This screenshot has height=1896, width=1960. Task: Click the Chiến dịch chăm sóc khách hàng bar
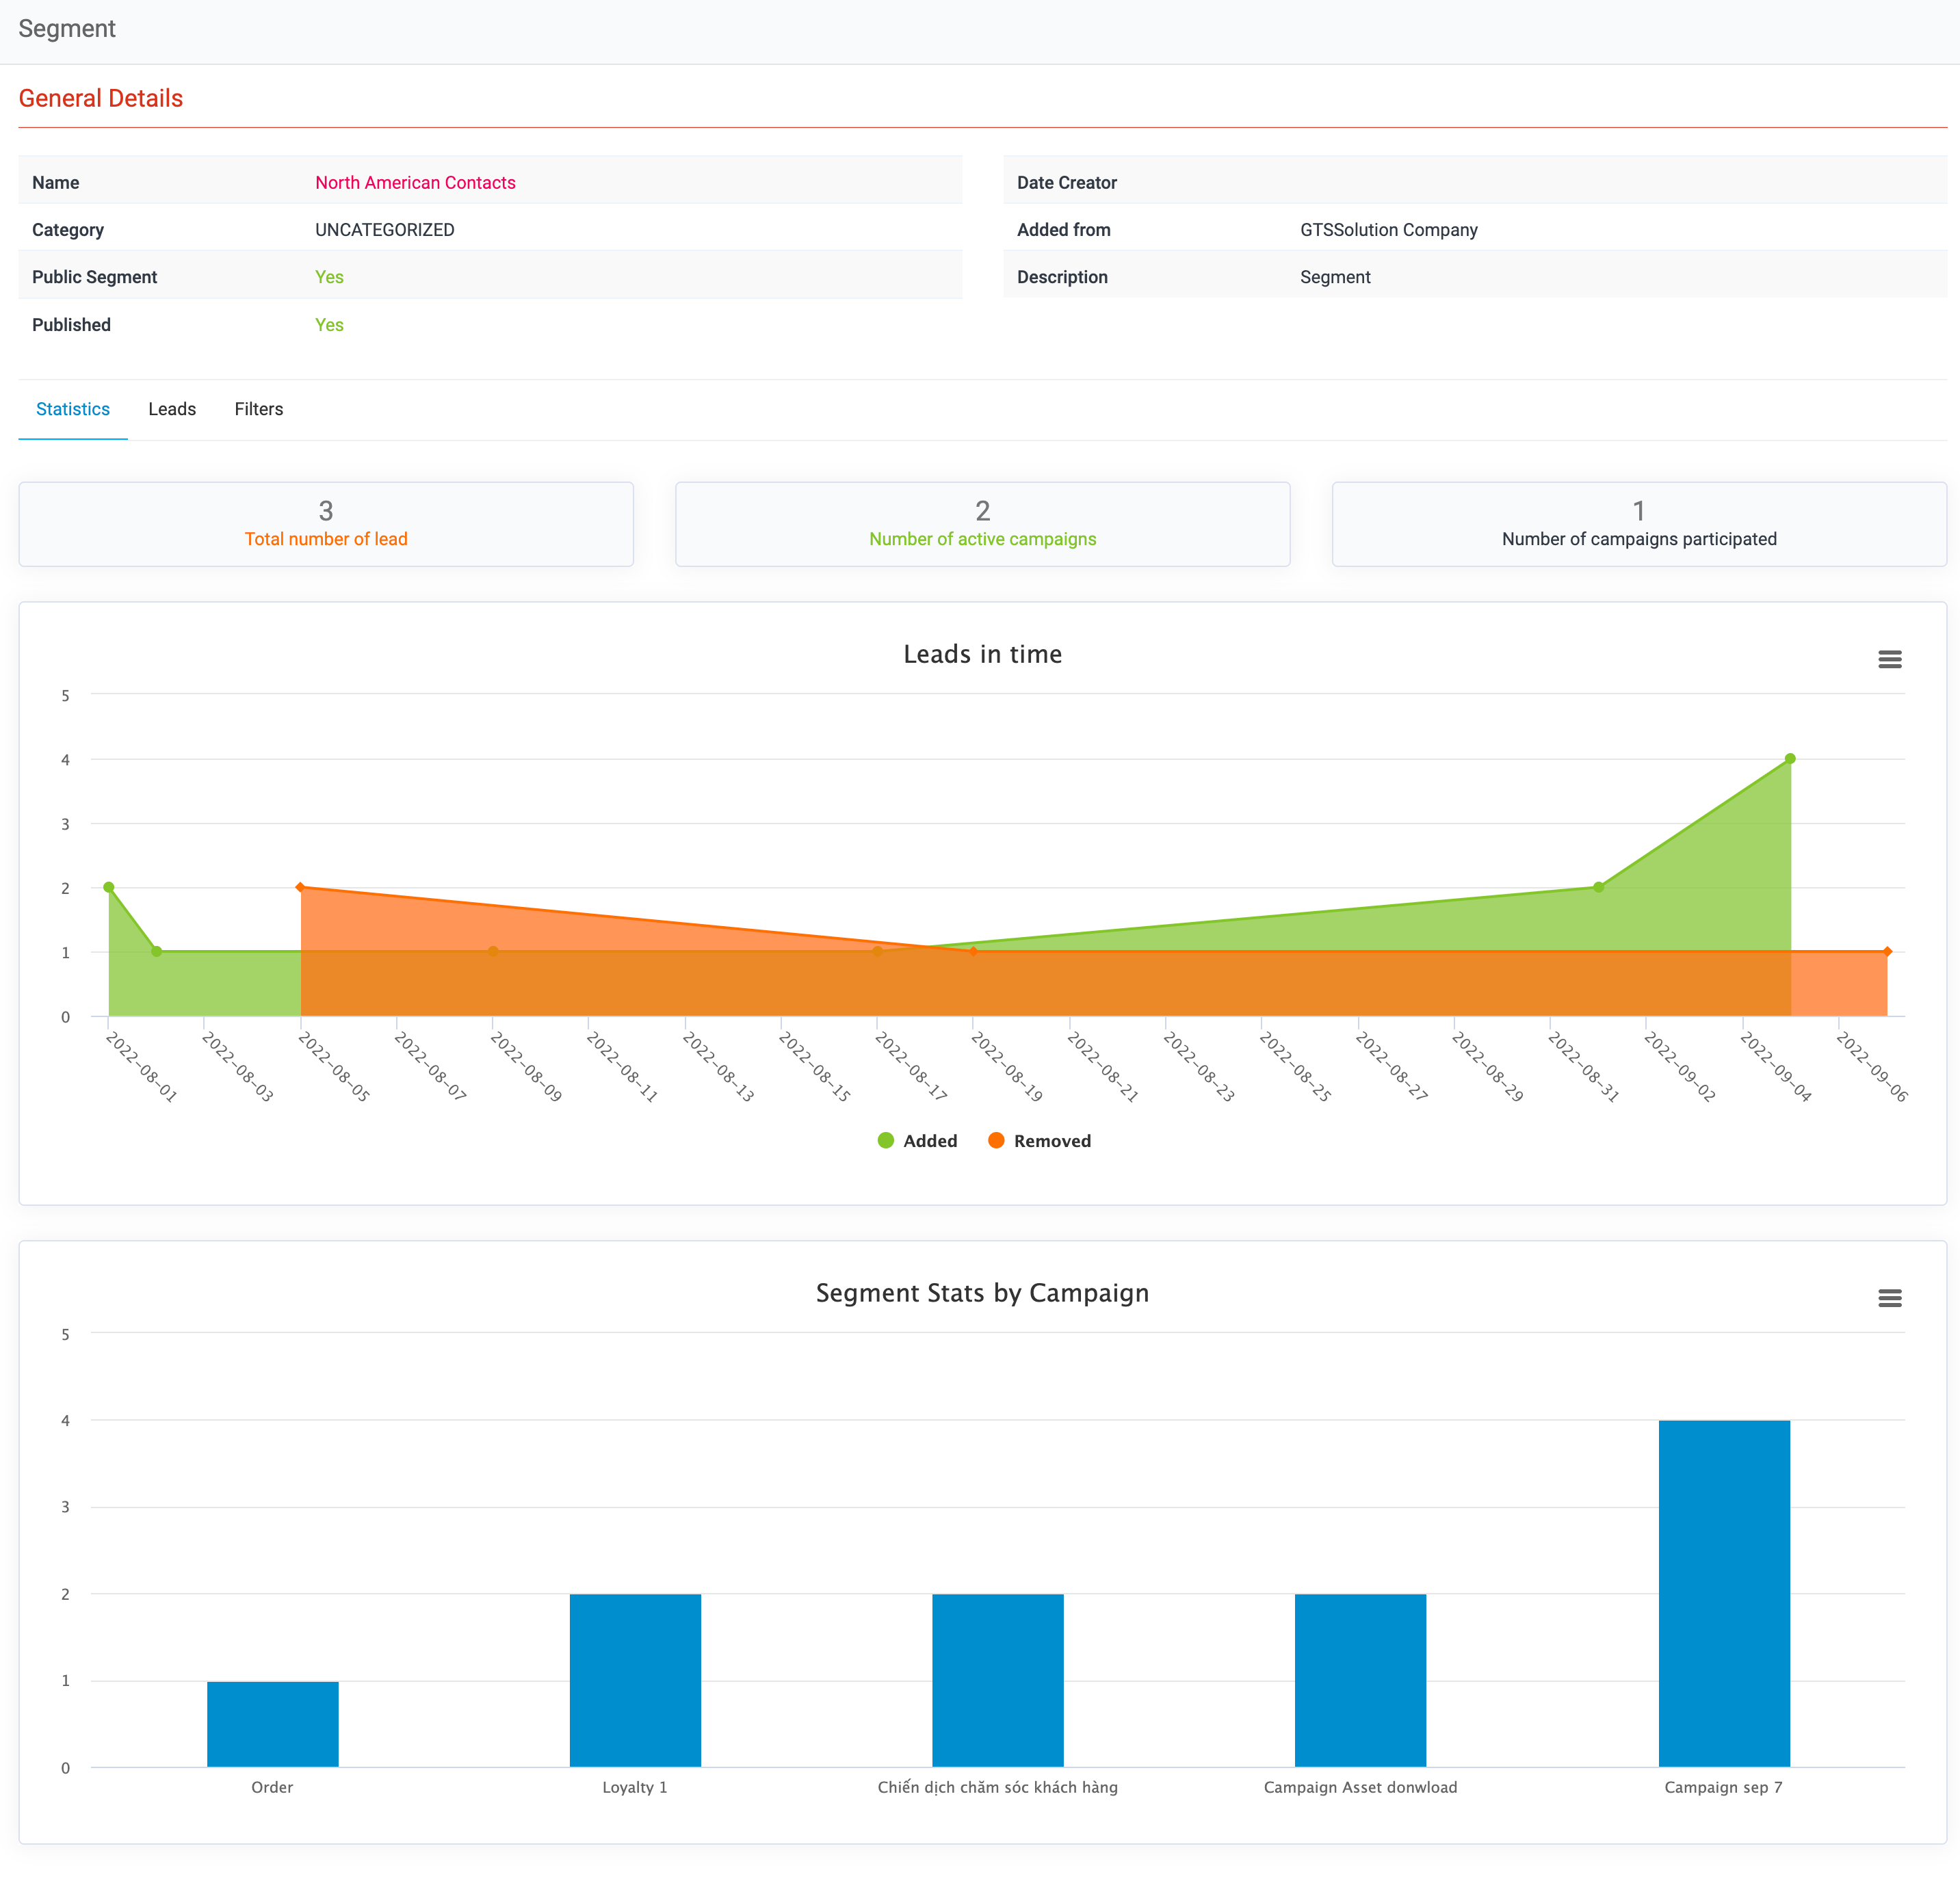[997, 1680]
